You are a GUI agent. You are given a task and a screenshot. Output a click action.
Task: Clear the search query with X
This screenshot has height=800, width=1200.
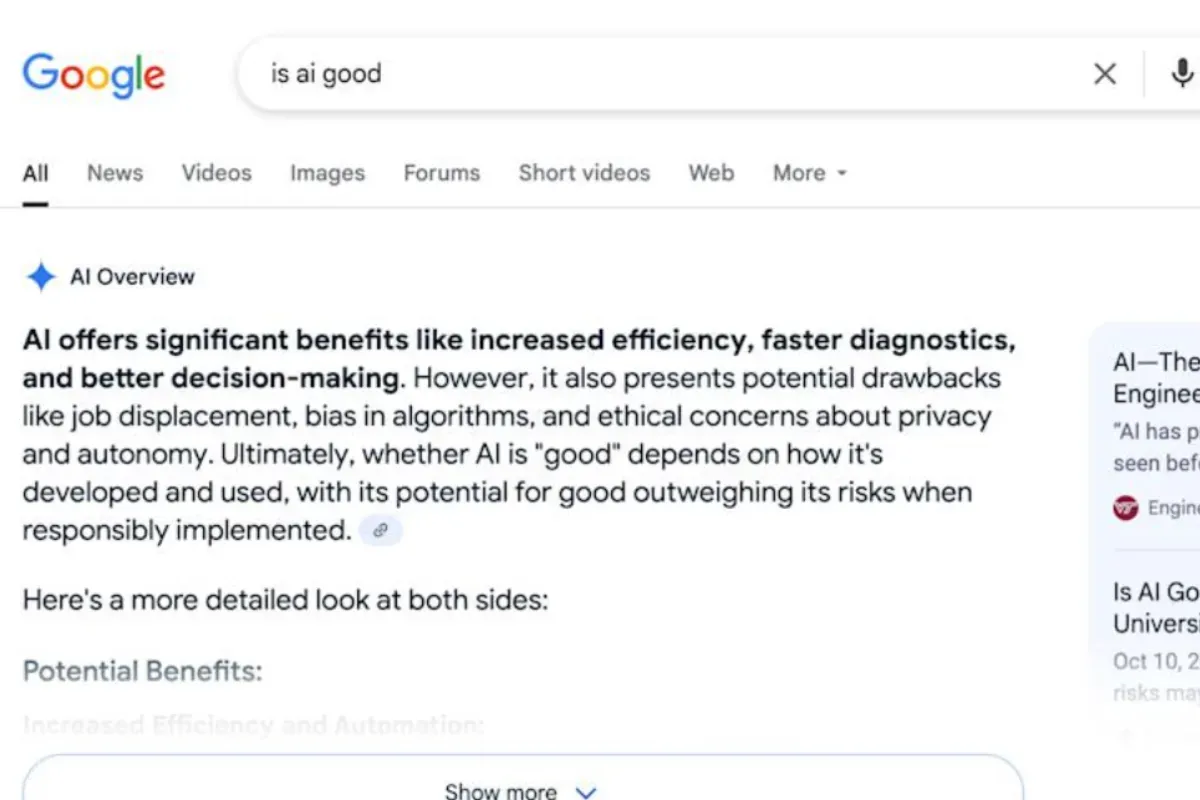tap(1104, 74)
